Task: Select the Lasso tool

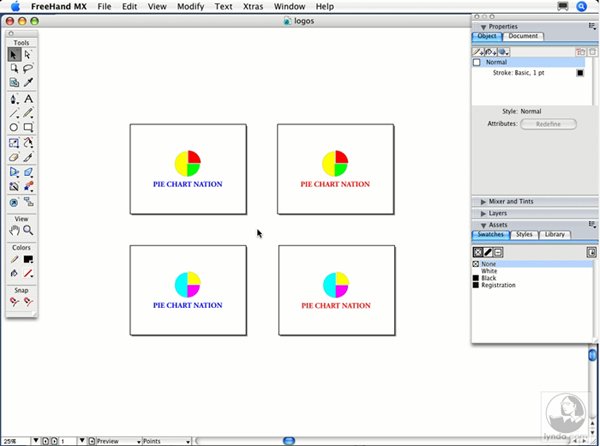Action: pos(29,69)
